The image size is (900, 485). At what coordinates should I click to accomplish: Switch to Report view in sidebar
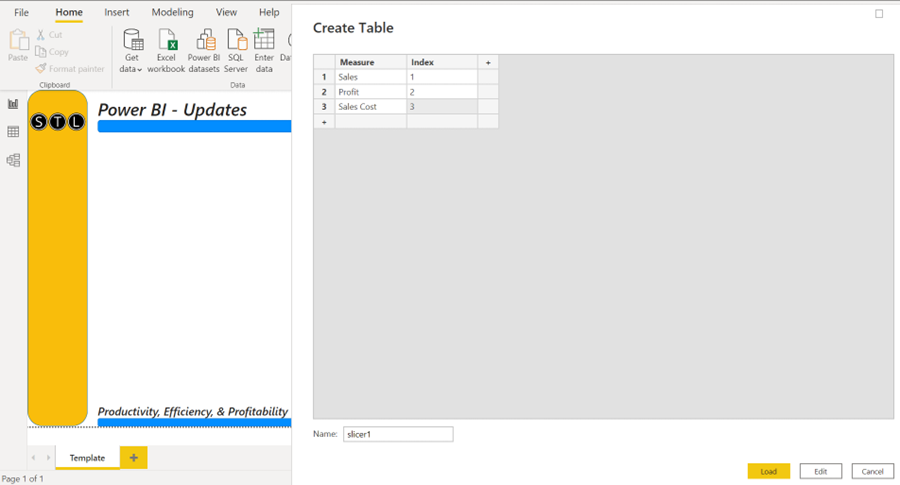tap(13, 104)
